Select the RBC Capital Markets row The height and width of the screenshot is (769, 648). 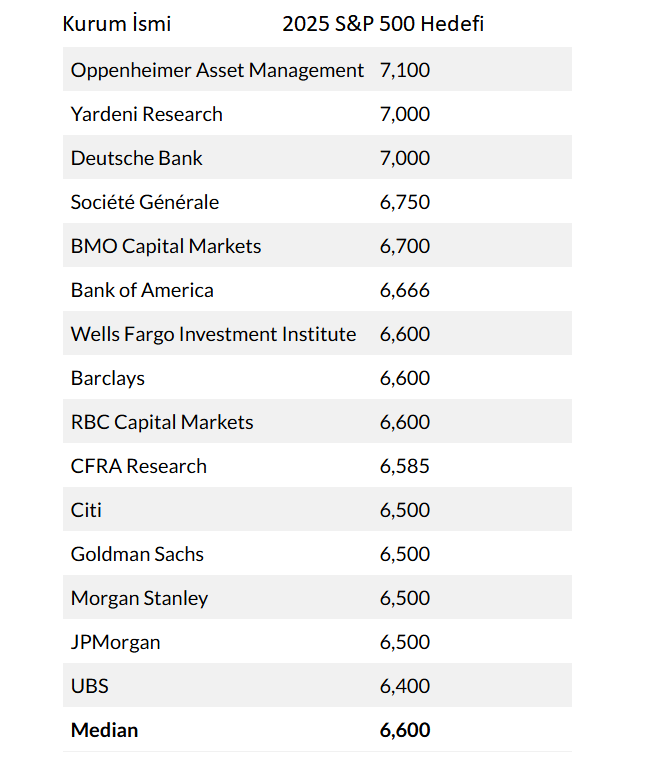317,421
